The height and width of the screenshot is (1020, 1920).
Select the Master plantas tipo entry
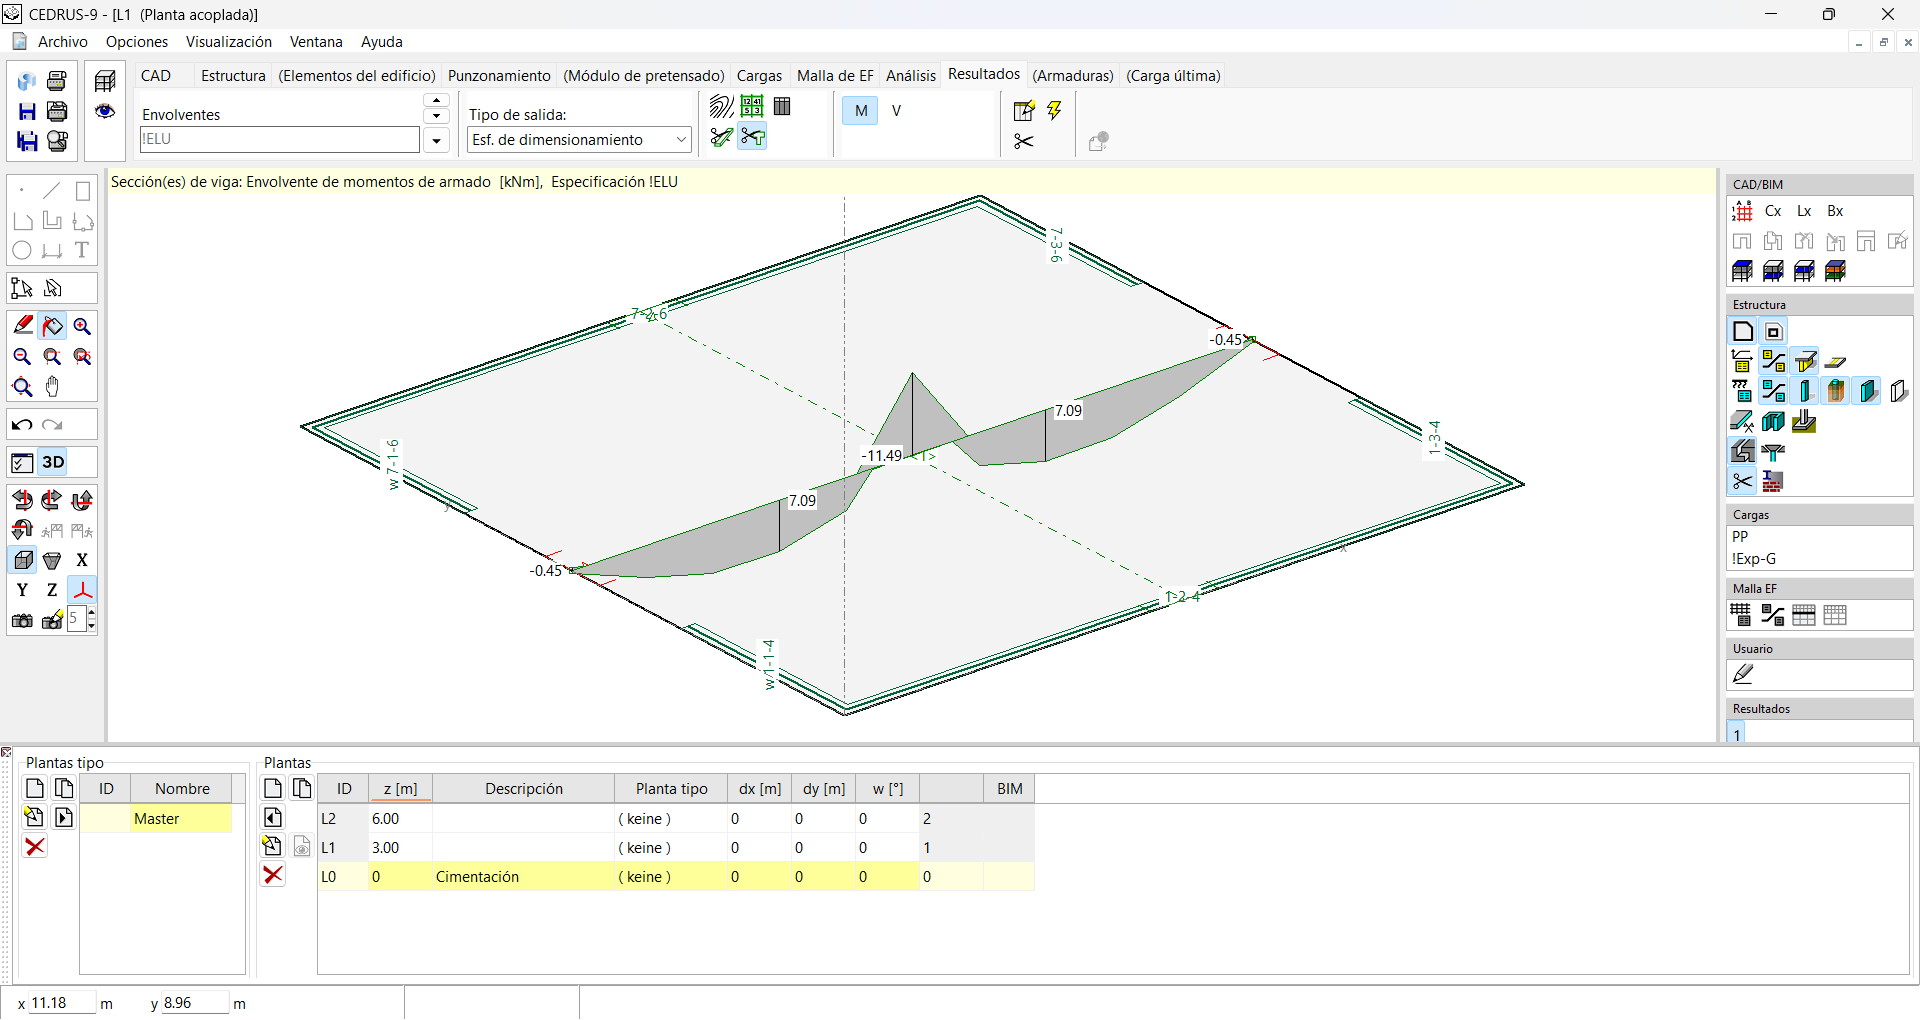[156, 819]
